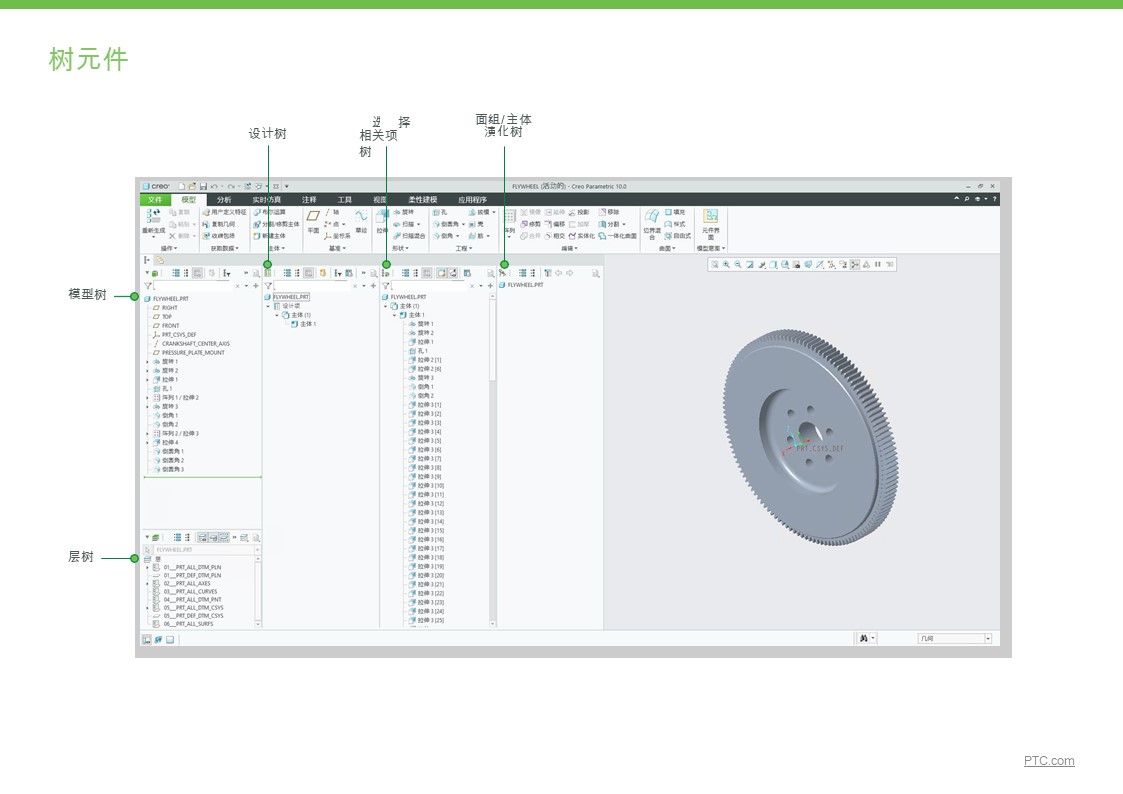Click the 旋转 (Revolve) tool
Viewport: 1123px width, 794px height.
point(403,213)
